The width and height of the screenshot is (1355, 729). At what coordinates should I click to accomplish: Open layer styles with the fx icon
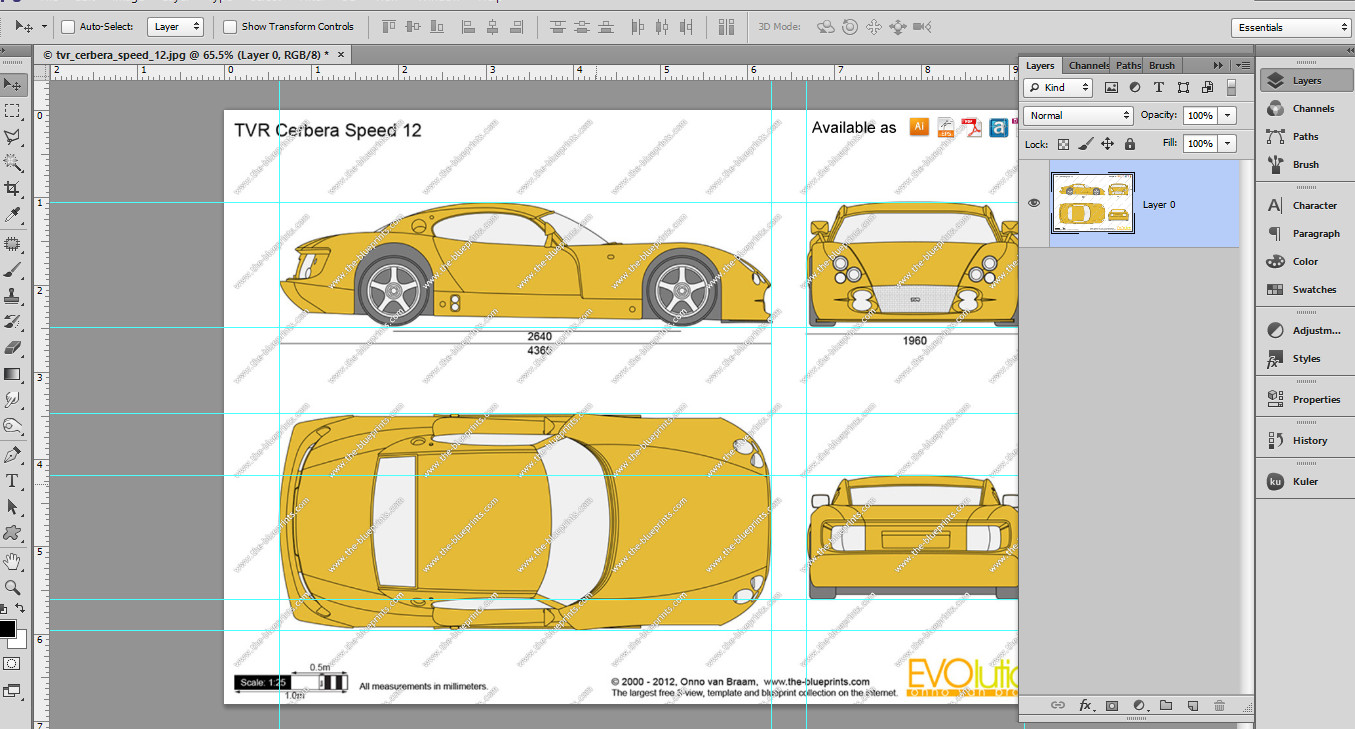(1085, 705)
